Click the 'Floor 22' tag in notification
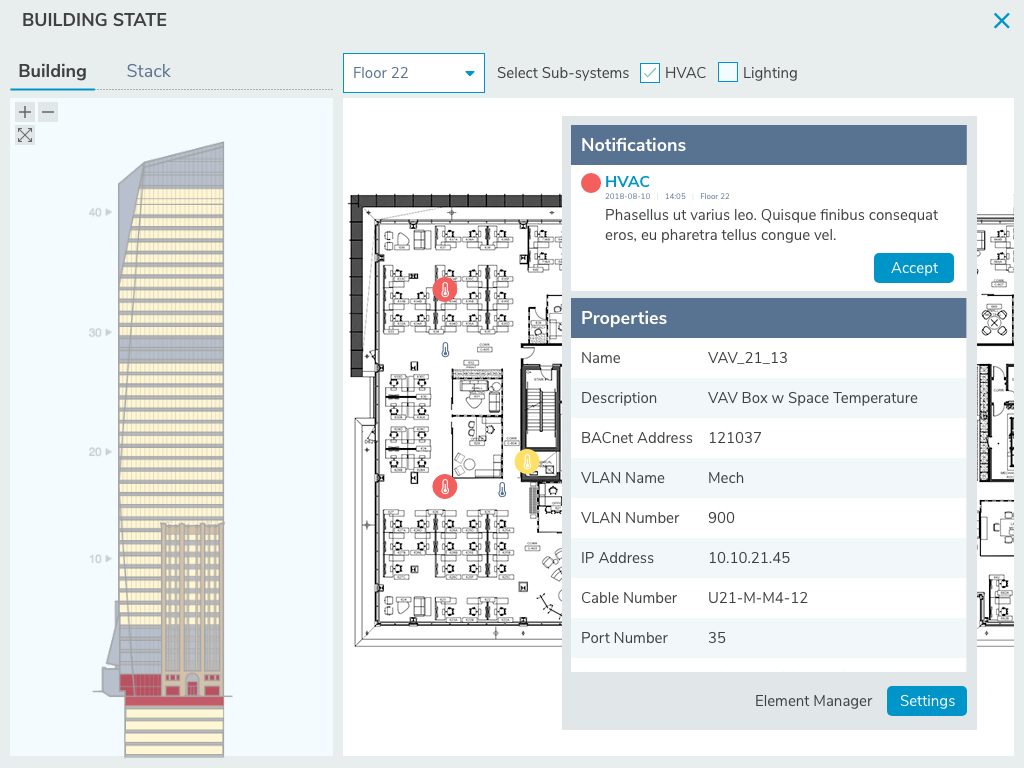The image size is (1024, 768). click(x=714, y=197)
